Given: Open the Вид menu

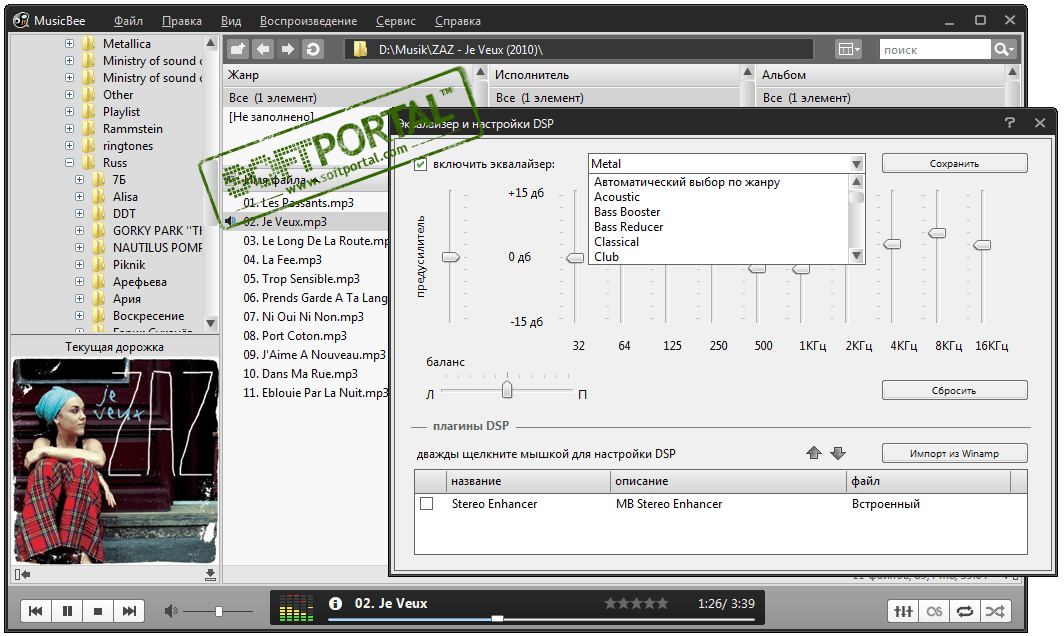Looking at the screenshot, I should (231, 21).
